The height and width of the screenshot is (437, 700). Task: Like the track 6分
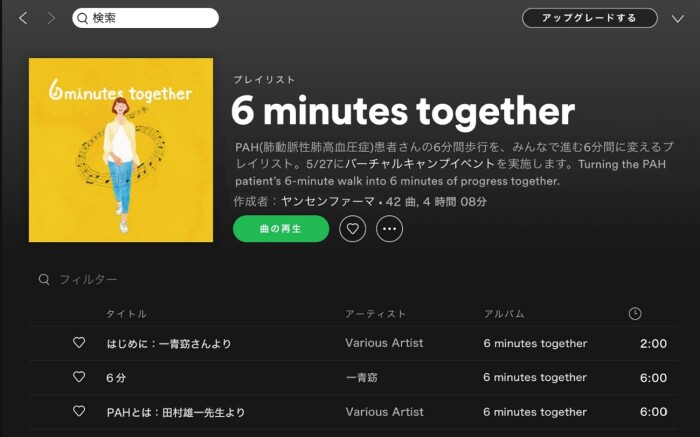point(79,377)
